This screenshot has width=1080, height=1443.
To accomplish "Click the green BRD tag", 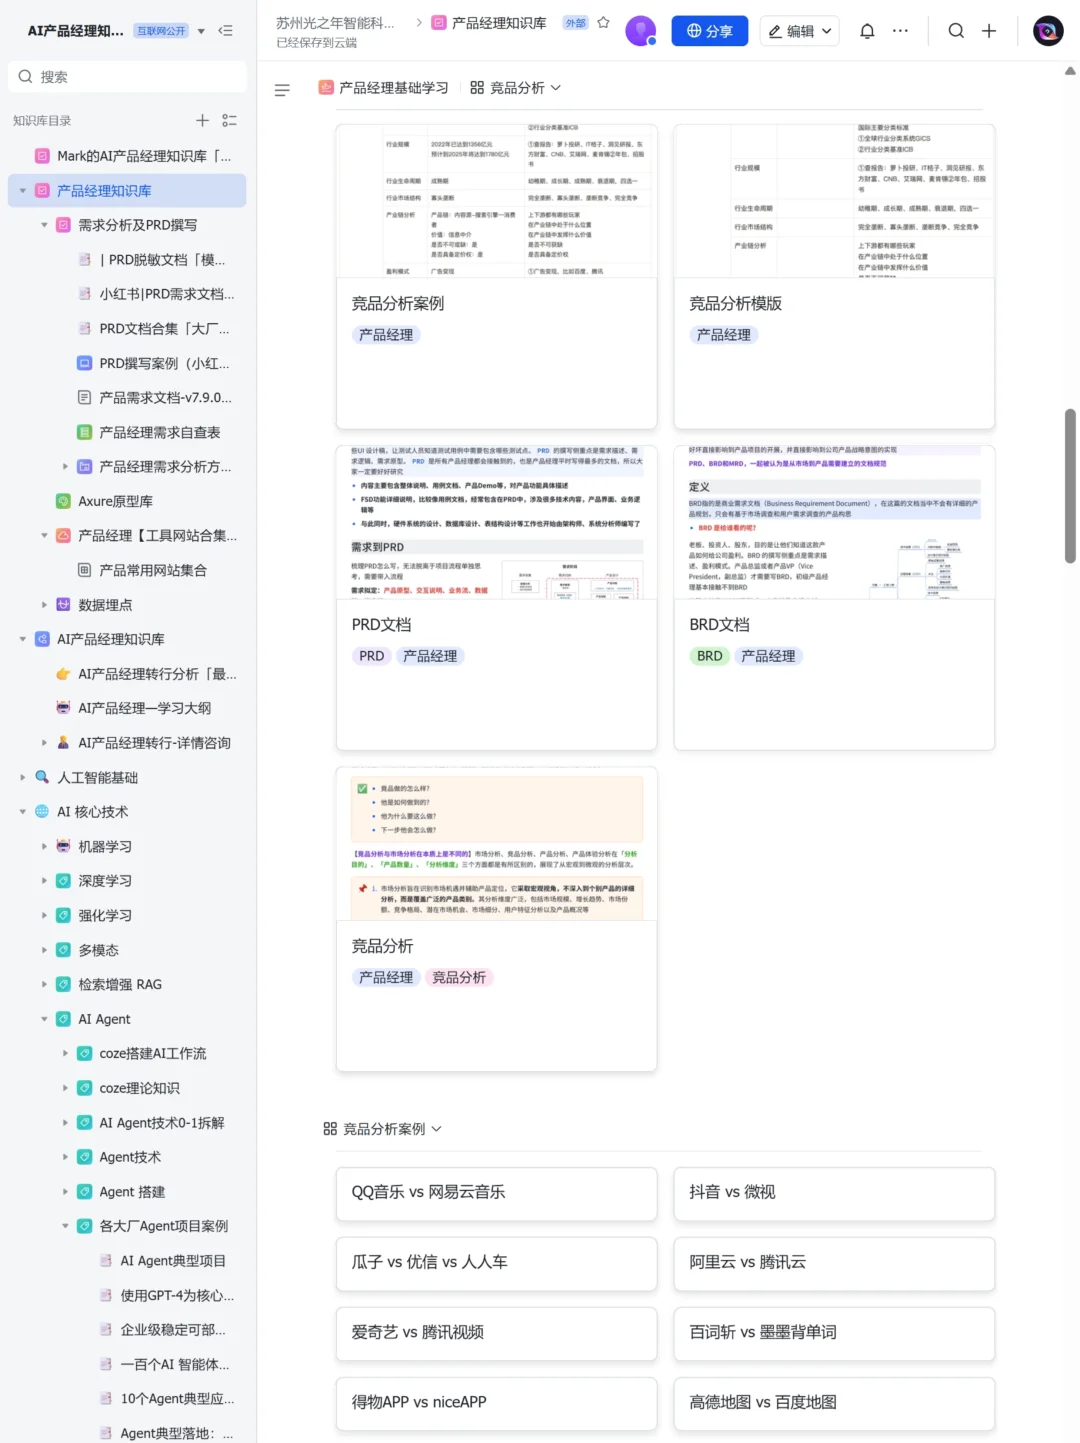I will coord(709,656).
